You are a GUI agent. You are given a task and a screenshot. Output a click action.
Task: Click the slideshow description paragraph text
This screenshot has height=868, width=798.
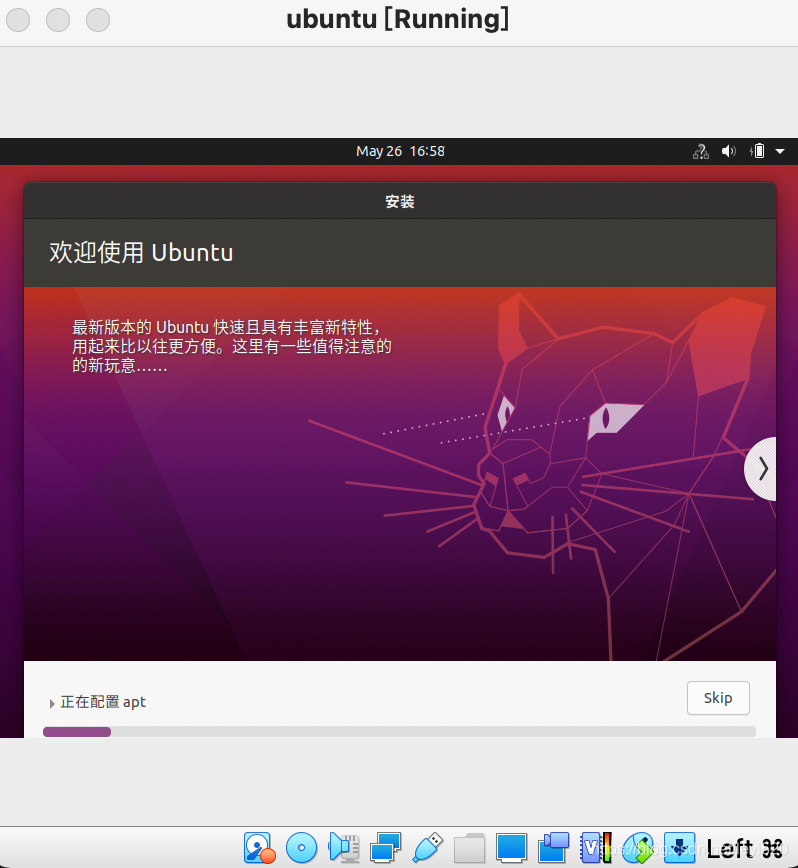point(232,347)
